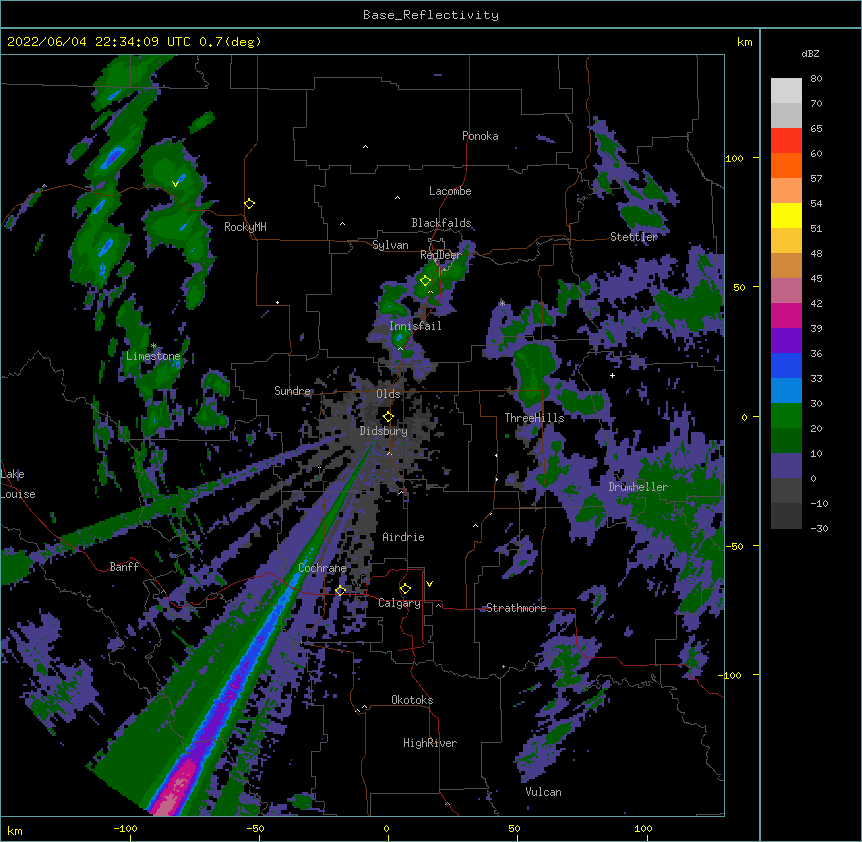Image resolution: width=862 pixels, height=842 pixels.
Task: Click the Drumheller label
Action: [638, 487]
